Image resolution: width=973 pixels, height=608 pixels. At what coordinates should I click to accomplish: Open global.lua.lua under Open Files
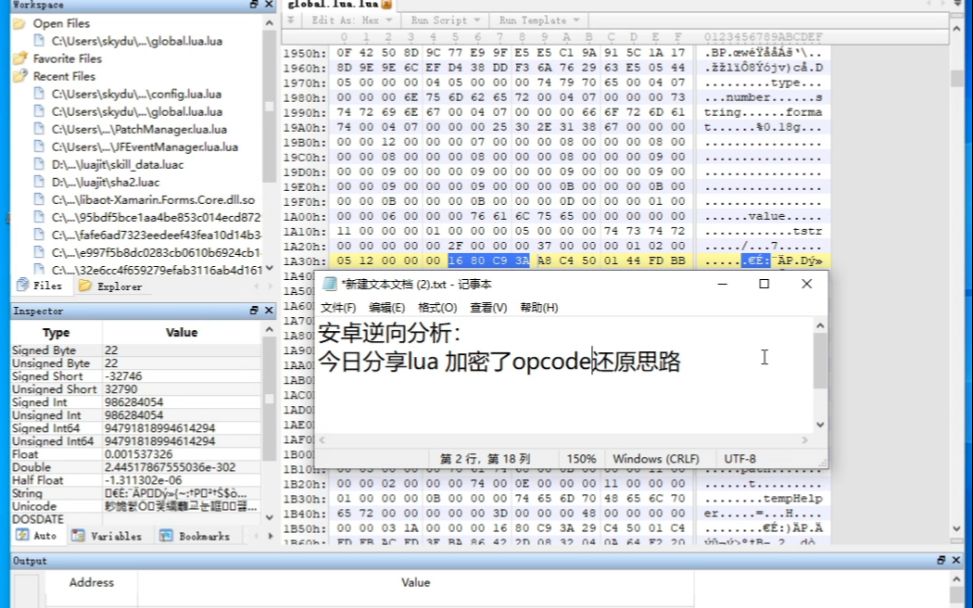click(x=137, y=42)
